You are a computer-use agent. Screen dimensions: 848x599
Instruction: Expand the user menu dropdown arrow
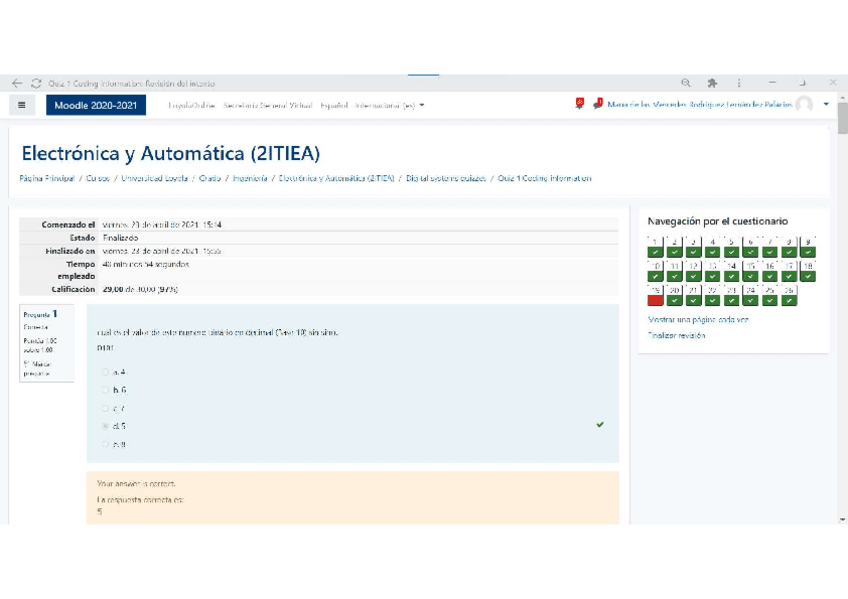826,105
